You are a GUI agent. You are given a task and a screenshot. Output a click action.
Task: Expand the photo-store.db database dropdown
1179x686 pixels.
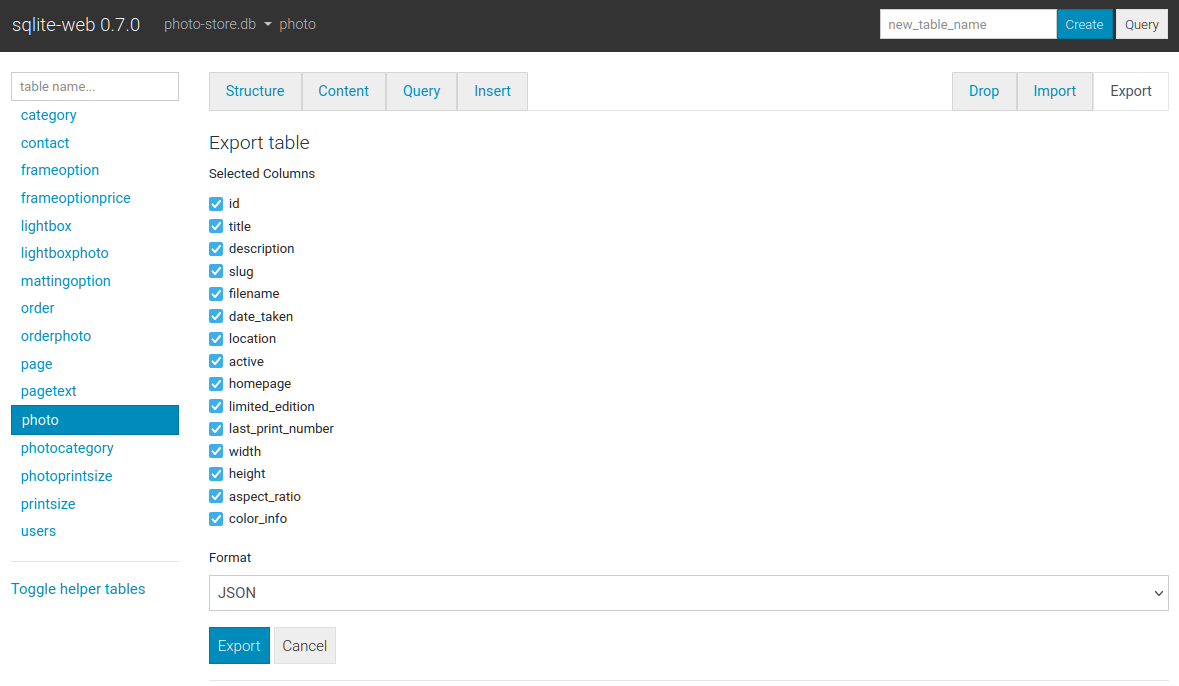point(218,24)
